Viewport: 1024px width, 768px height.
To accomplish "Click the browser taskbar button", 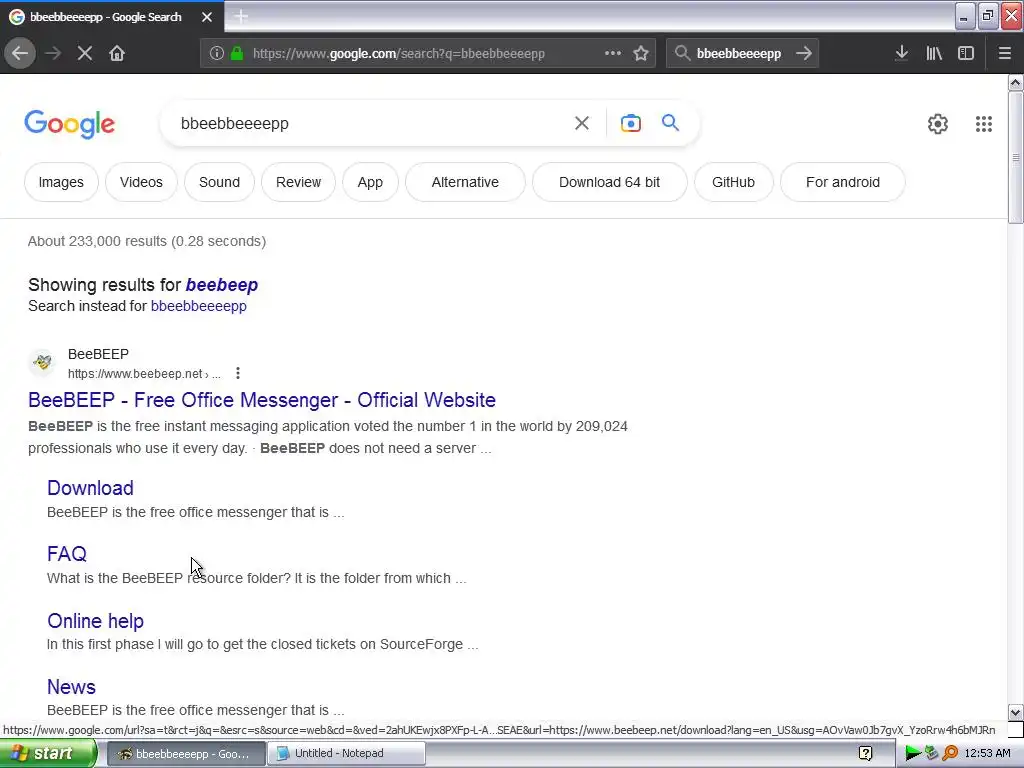I will tap(185, 753).
